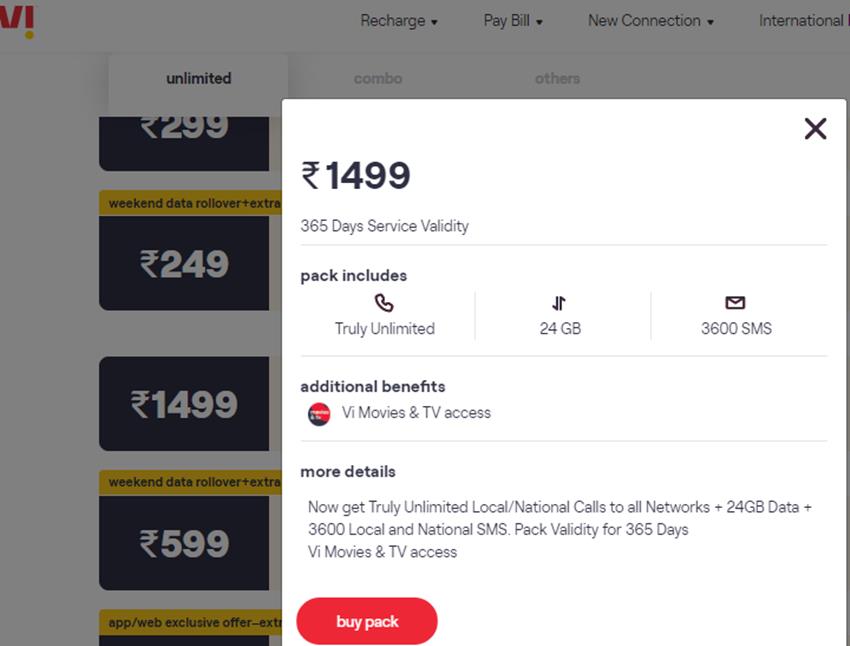Click the Vi logo in header
Screen dimensions: 850x646
click(18, 20)
